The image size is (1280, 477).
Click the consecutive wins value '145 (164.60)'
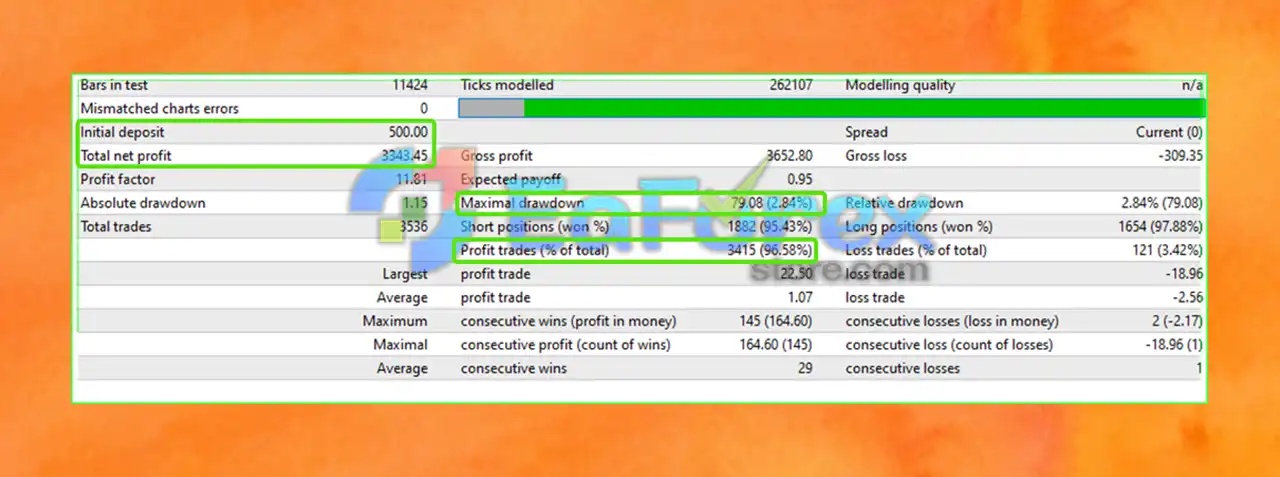tap(774, 321)
